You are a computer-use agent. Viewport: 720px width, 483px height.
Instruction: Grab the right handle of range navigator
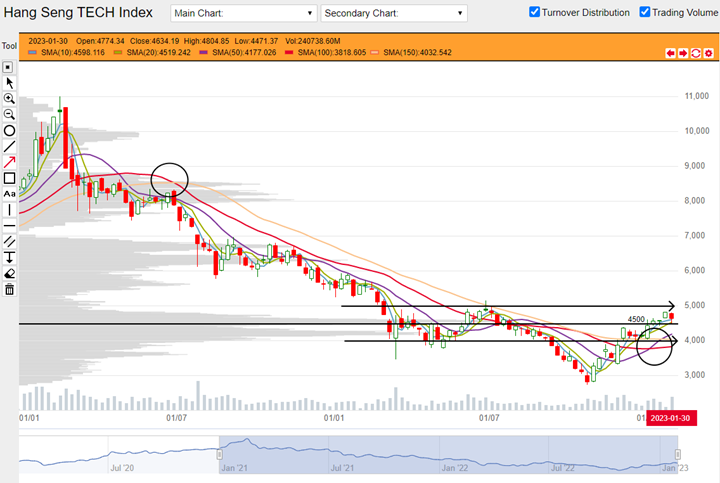click(x=677, y=455)
